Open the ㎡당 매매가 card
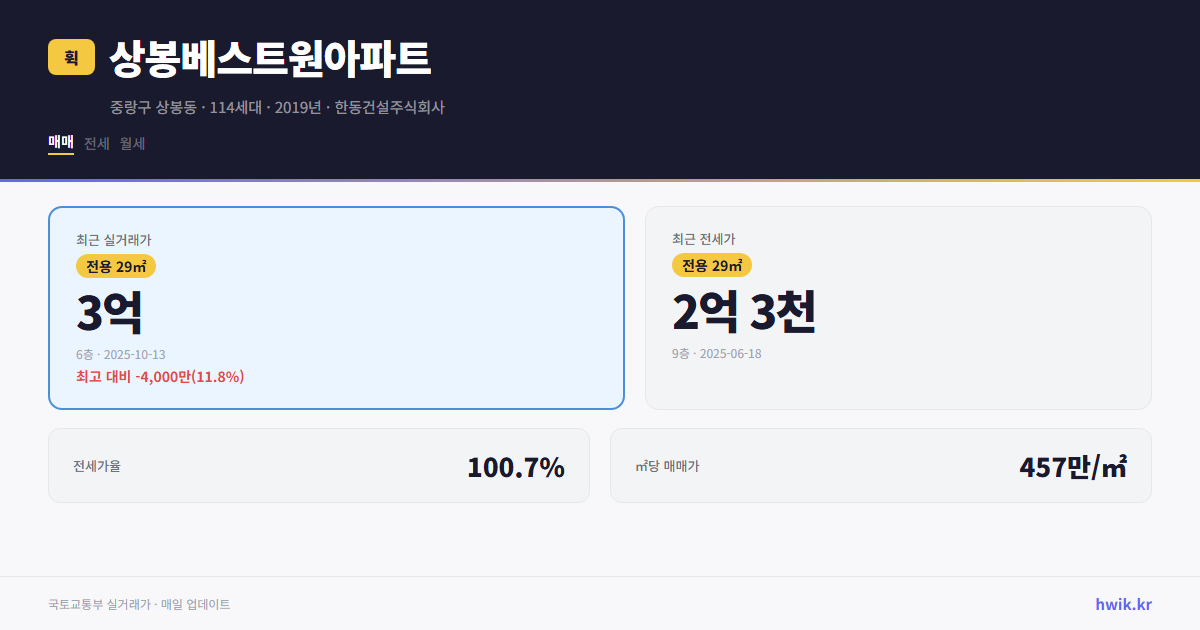 coord(881,465)
